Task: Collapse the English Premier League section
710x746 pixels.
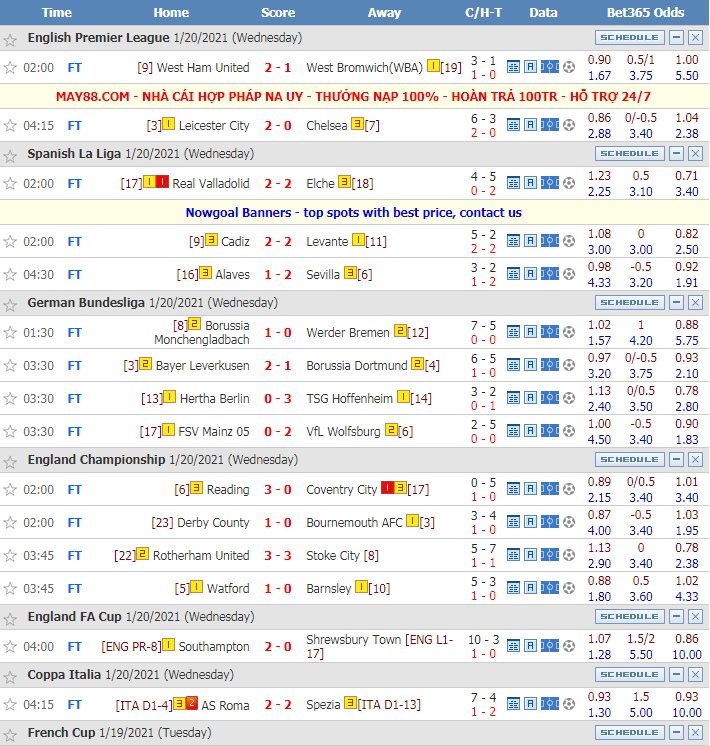Action: tap(676, 38)
